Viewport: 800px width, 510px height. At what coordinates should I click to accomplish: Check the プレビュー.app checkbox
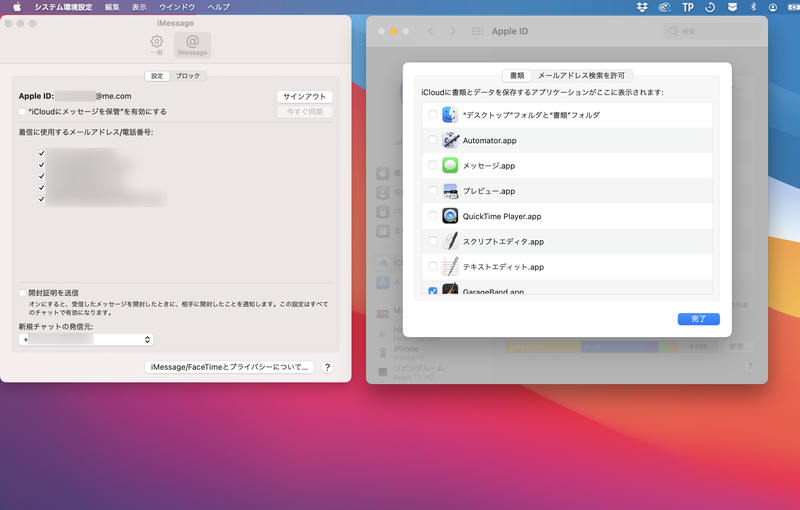(x=433, y=190)
